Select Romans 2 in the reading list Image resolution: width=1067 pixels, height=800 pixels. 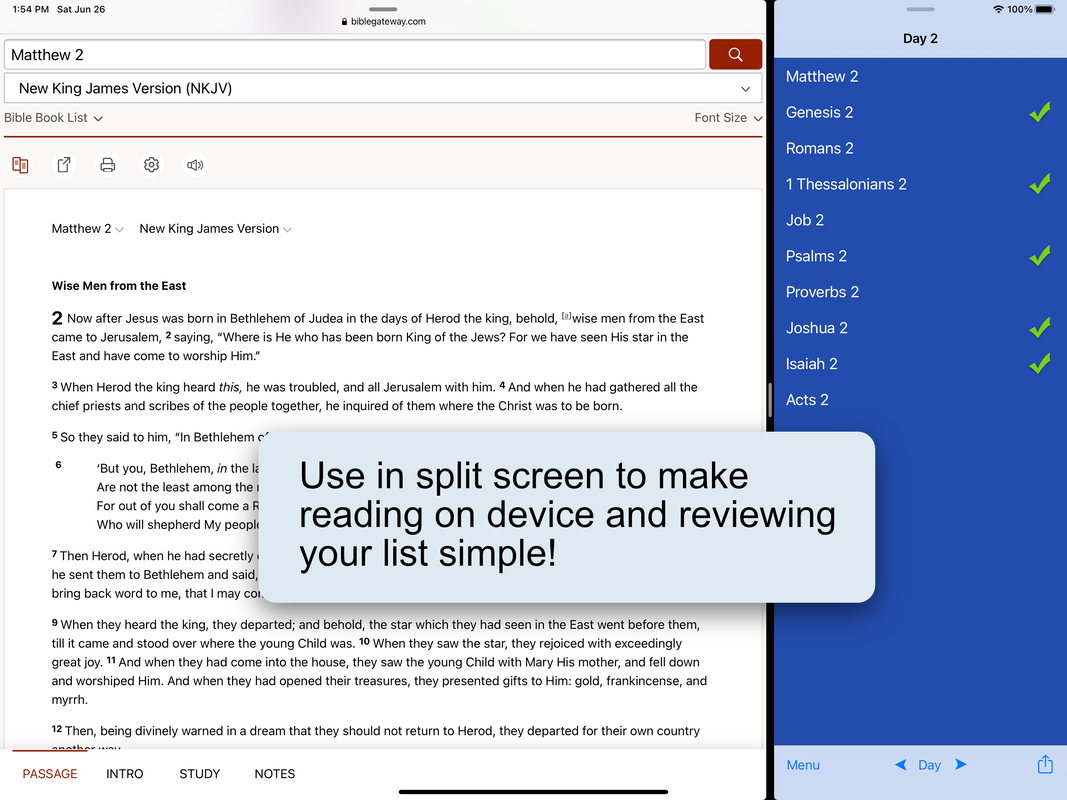point(820,148)
